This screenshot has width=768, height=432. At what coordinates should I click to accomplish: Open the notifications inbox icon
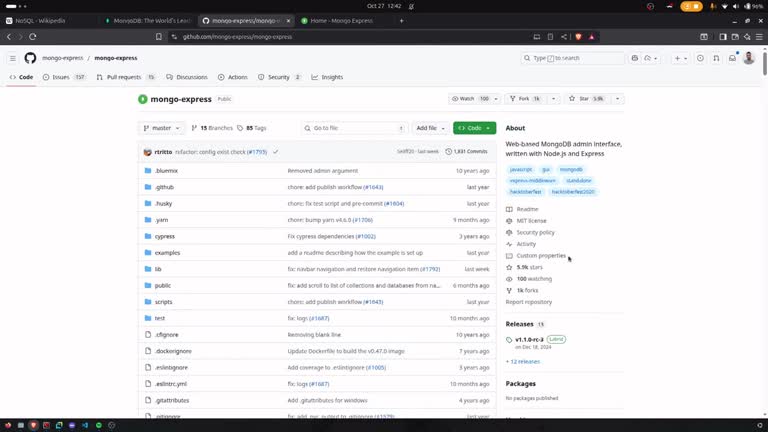(x=732, y=58)
